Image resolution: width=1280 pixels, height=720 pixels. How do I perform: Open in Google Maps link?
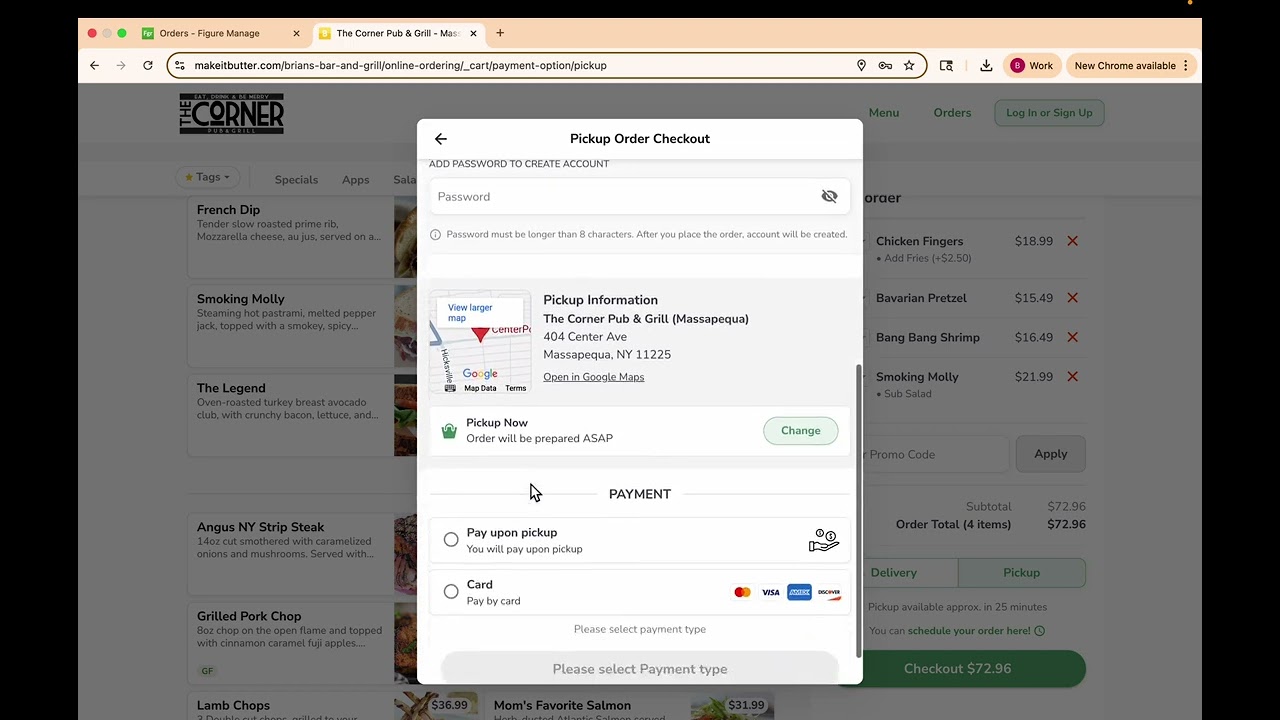tap(594, 377)
